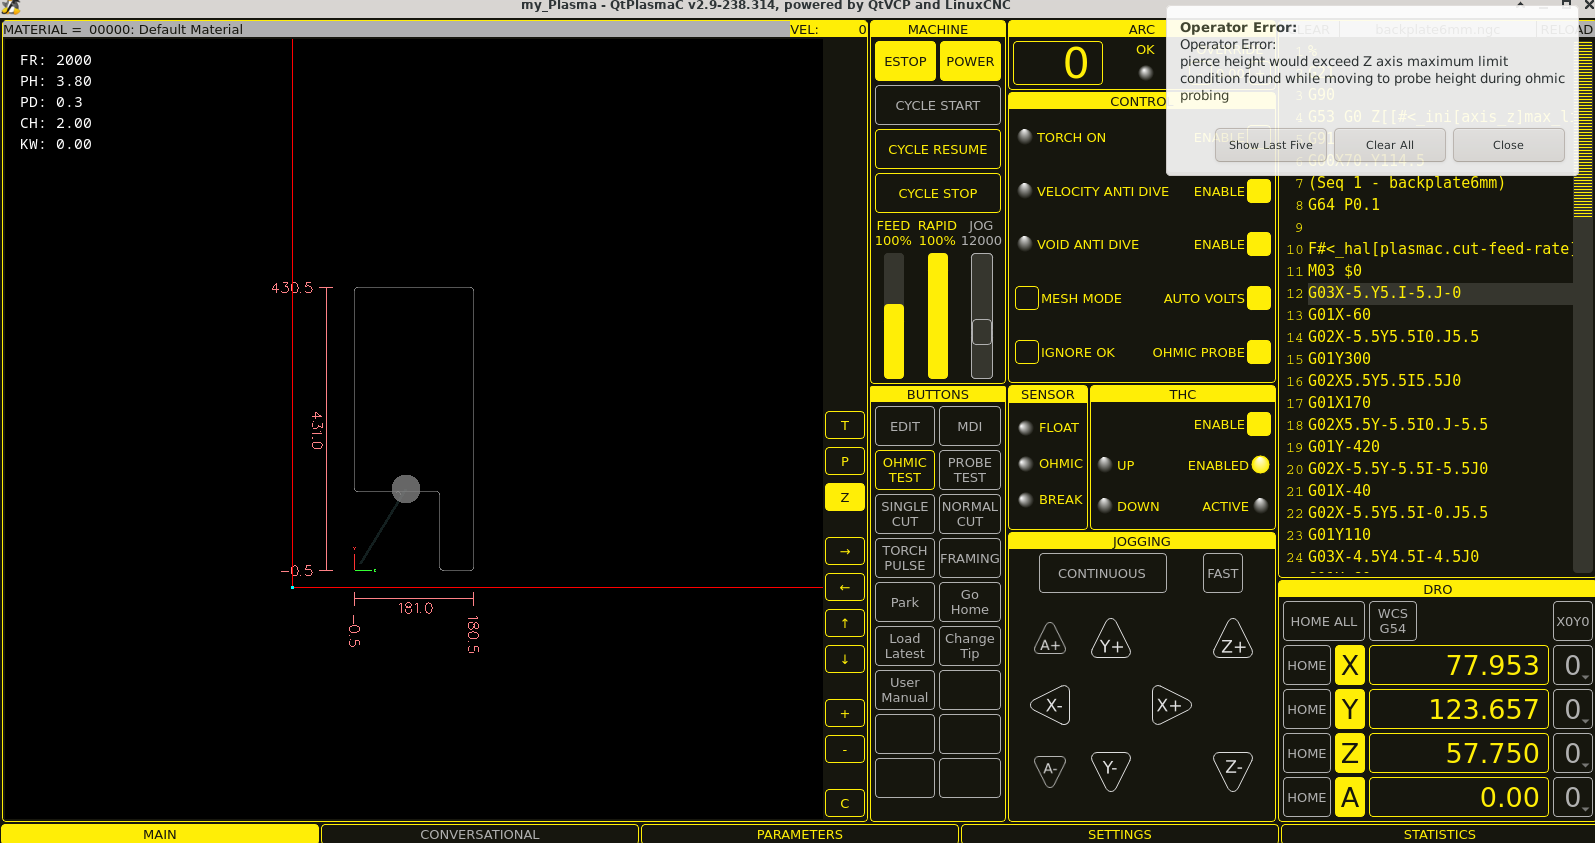Click the X axis label button
This screenshot has width=1595, height=843.
1350,665
